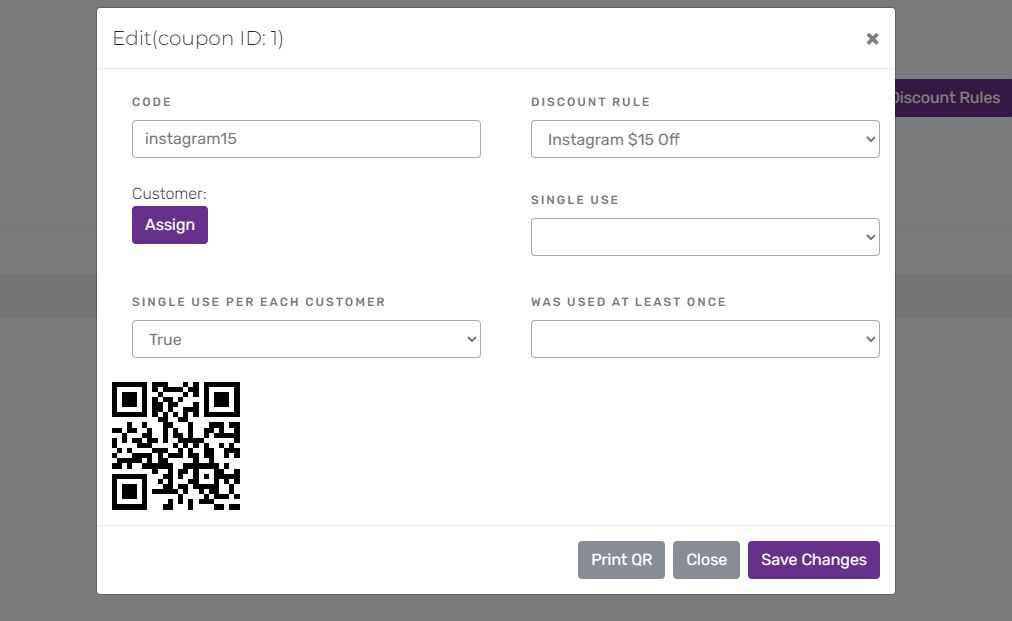Open Single Use Per Each Customer dropdown
Screen dimensions: 1012x621
pos(306,339)
